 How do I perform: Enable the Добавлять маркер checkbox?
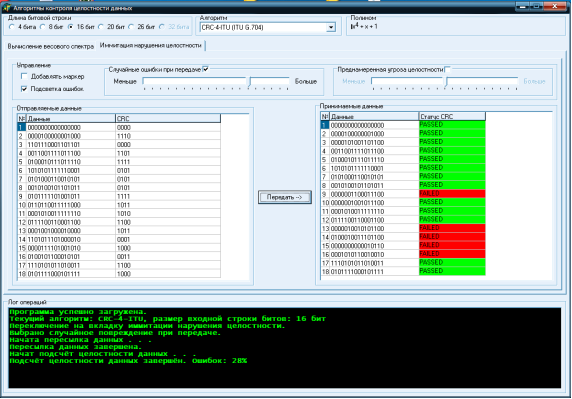[24, 77]
